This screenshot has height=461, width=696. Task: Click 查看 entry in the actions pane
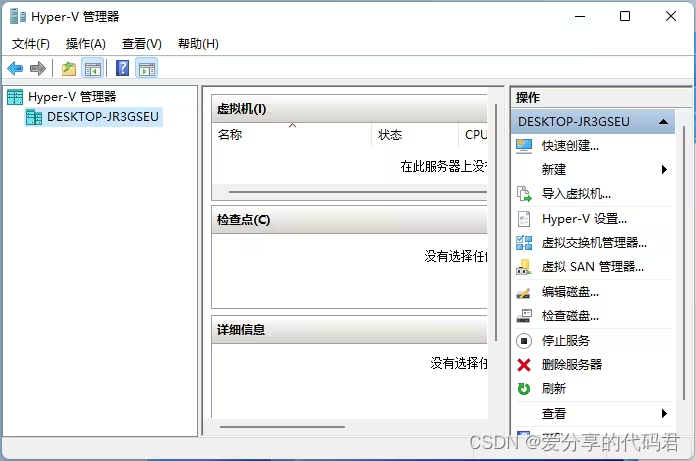coord(554,414)
